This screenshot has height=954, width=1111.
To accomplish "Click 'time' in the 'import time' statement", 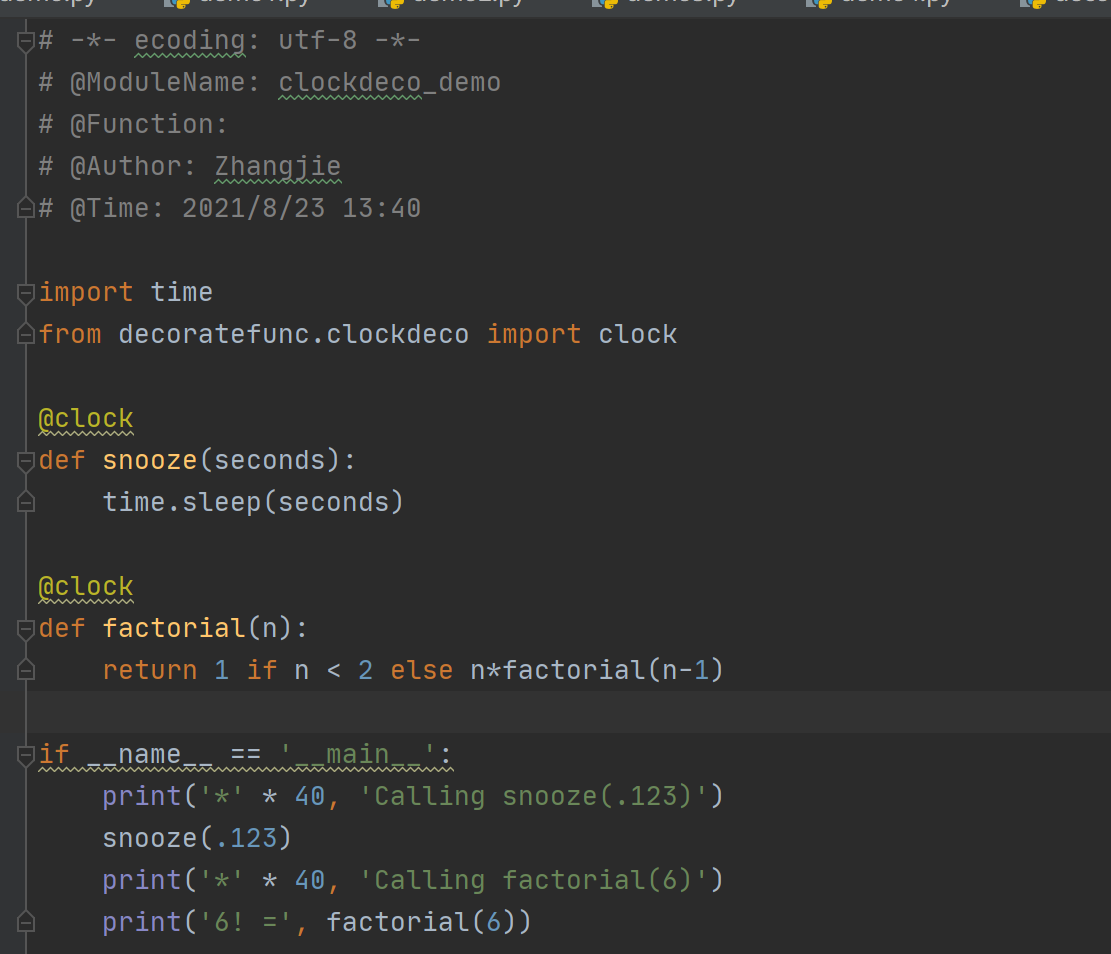I will tap(181, 293).
